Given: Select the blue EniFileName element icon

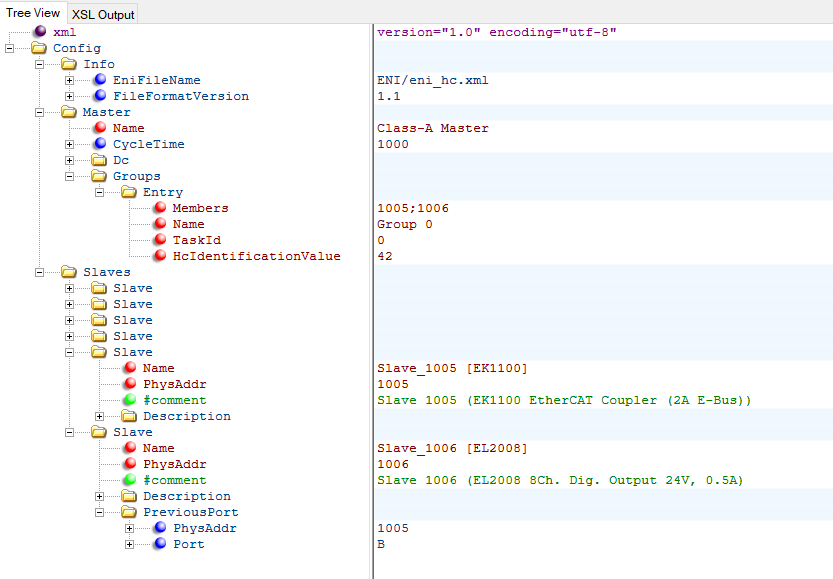Looking at the screenshot, I should 98,80.
